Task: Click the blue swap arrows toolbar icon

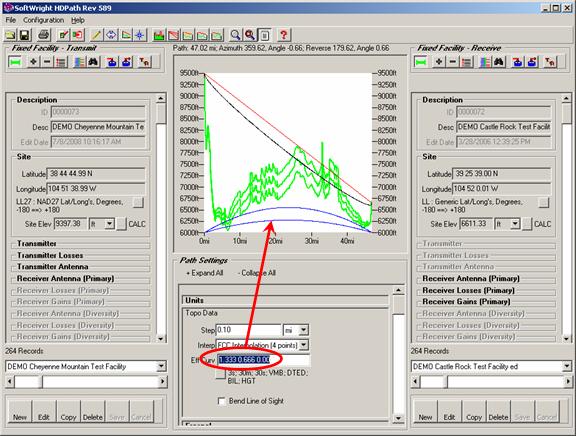Action: click(x=111, y=35)
